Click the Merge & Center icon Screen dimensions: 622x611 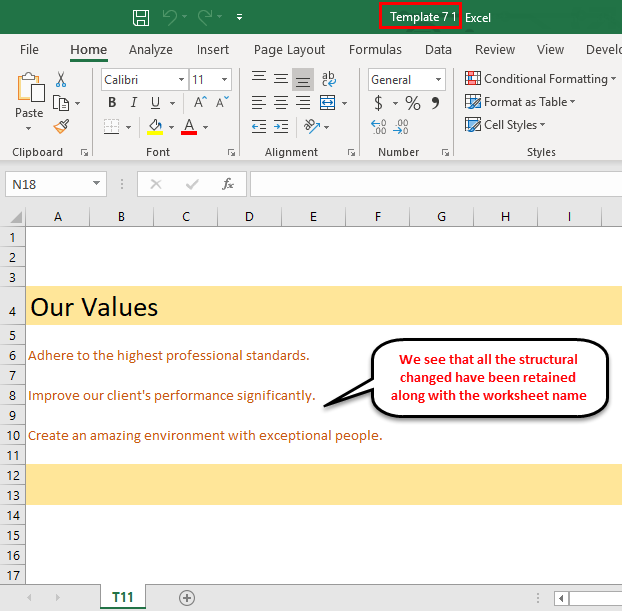coord(328,102)
